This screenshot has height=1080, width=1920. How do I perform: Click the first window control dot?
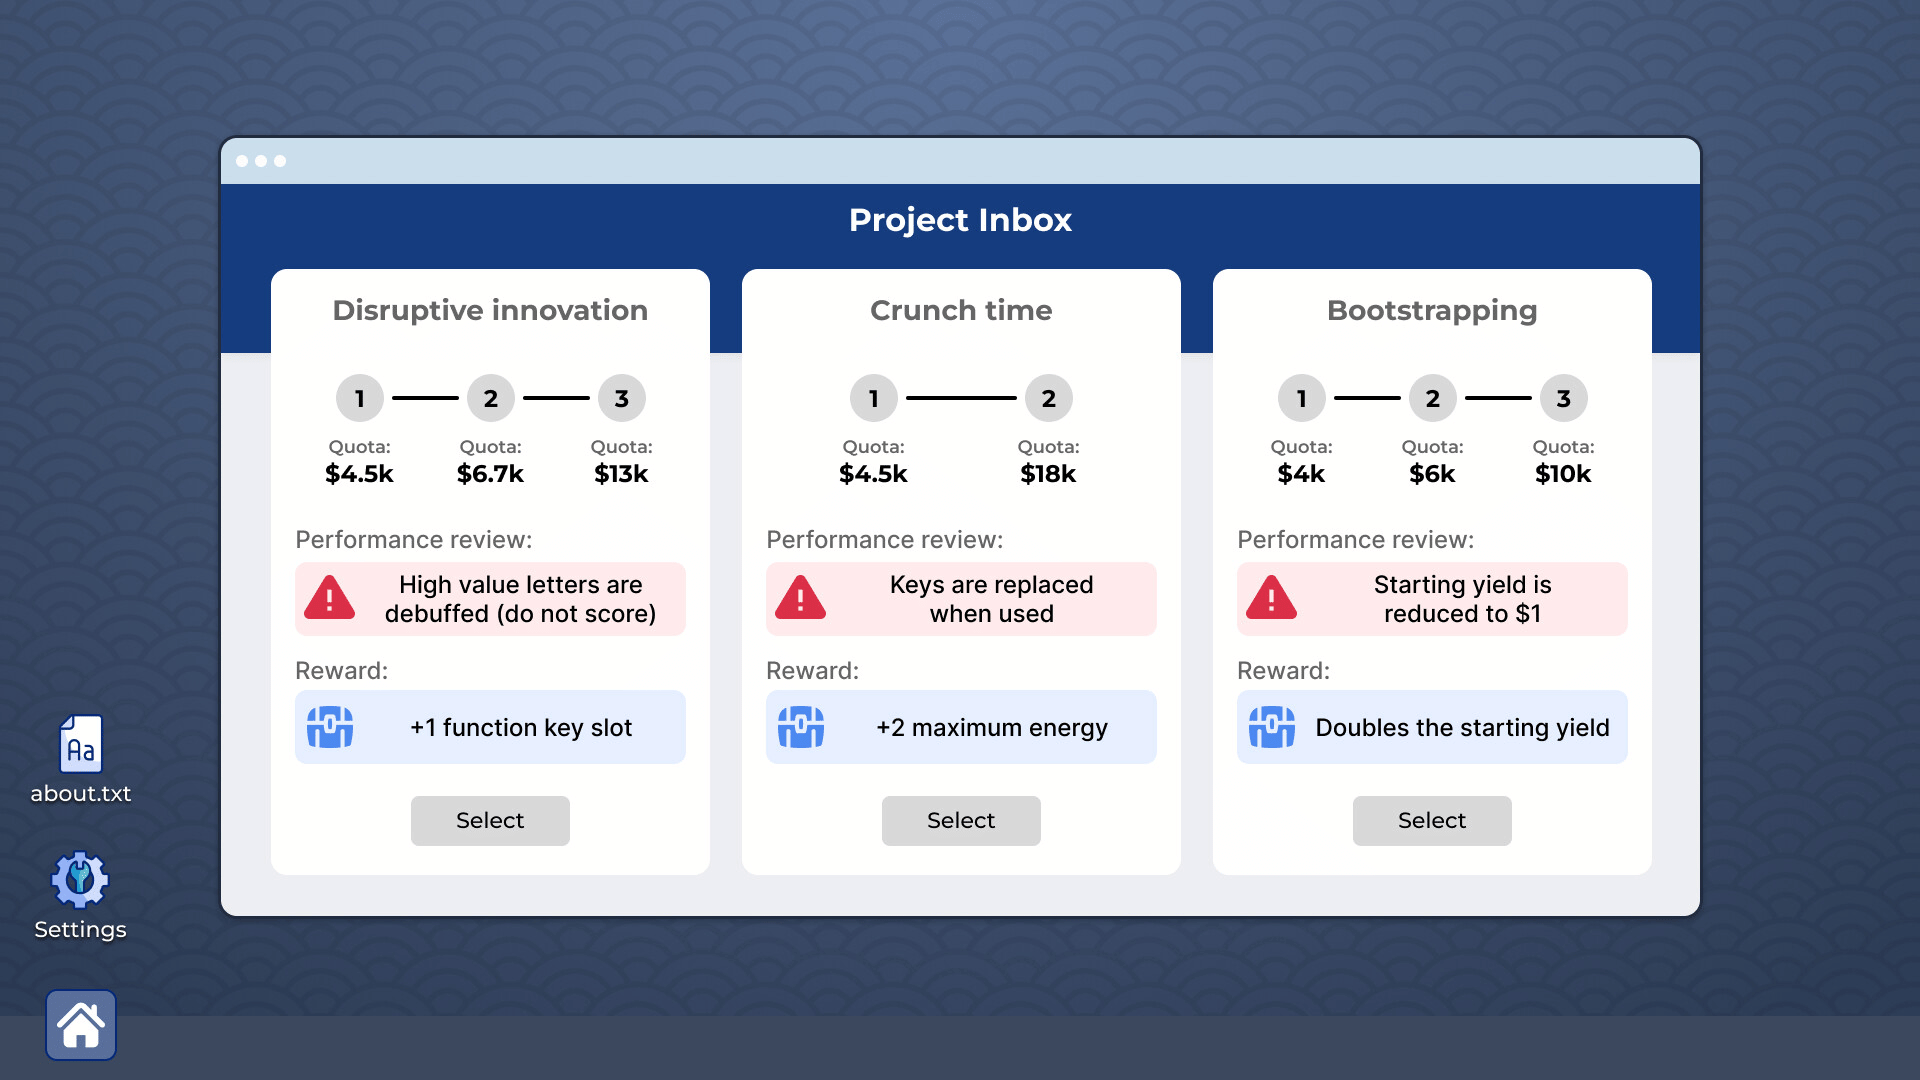[x=242, y=161]
